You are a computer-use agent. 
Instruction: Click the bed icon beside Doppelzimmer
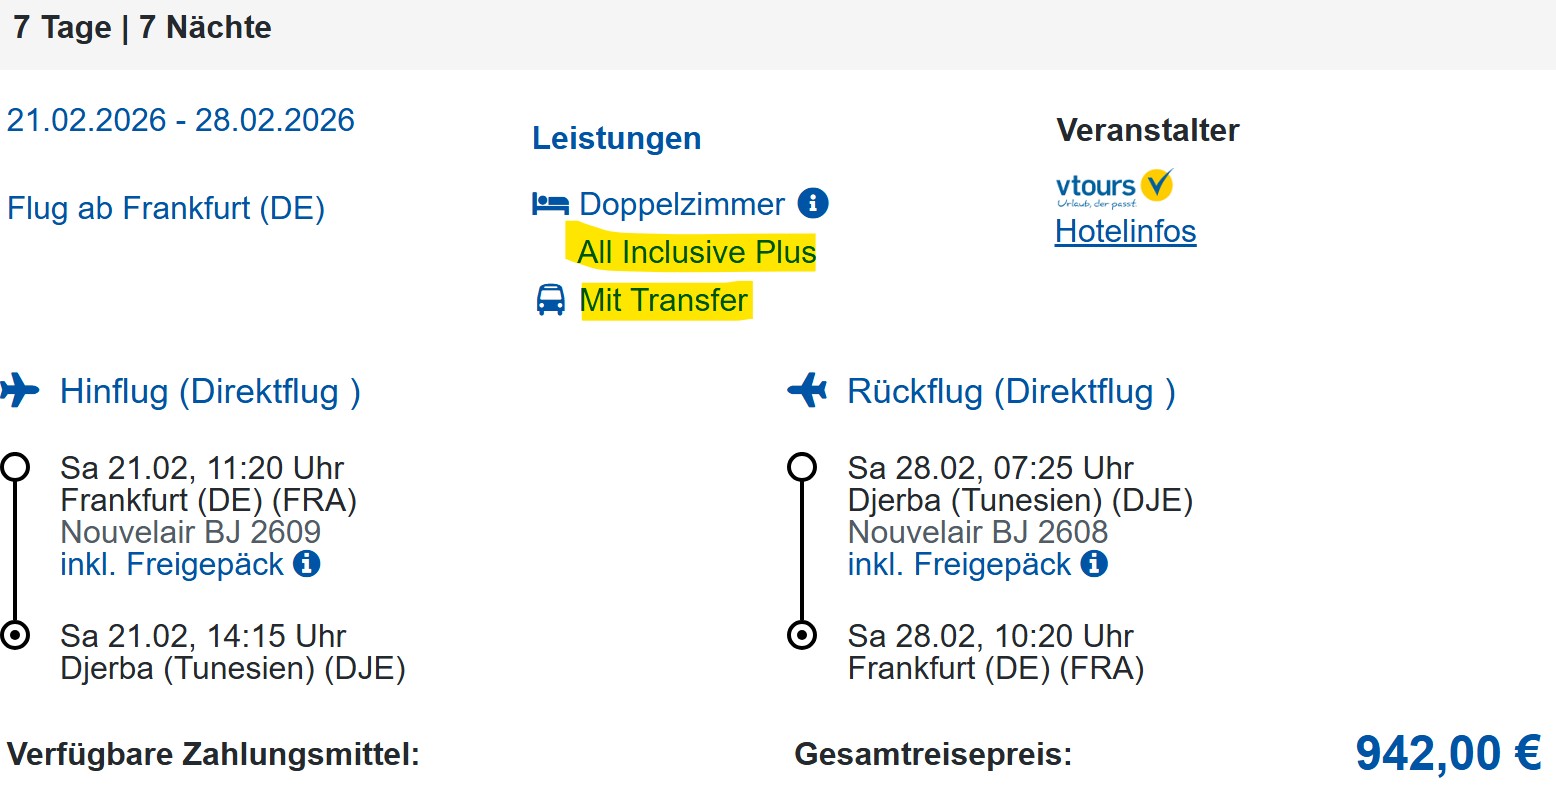pos(550,204)
